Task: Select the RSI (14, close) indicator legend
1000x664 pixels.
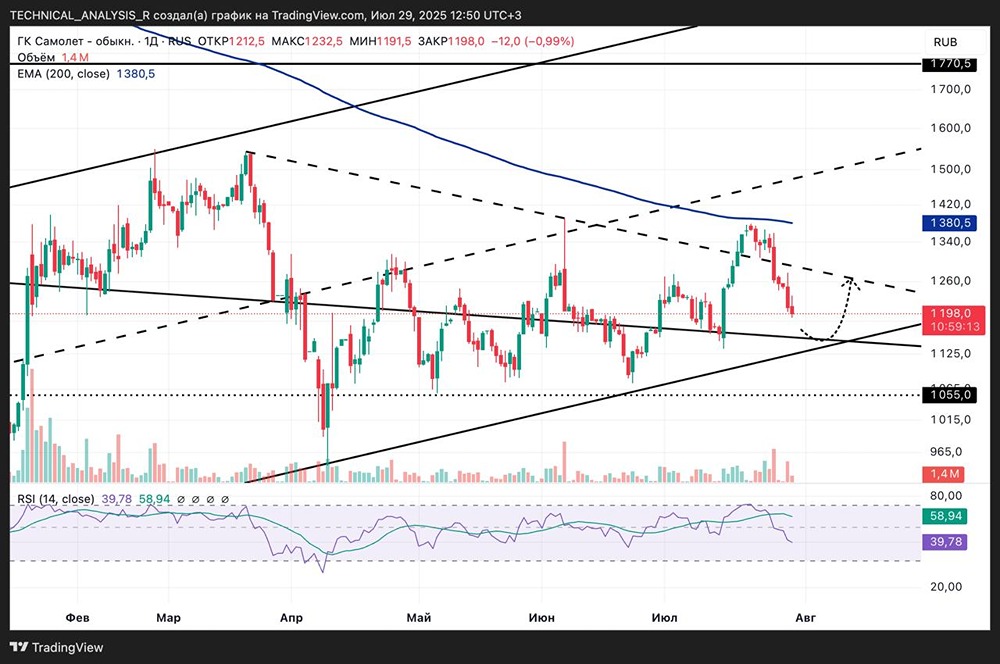Action: [x=55, y=499]
